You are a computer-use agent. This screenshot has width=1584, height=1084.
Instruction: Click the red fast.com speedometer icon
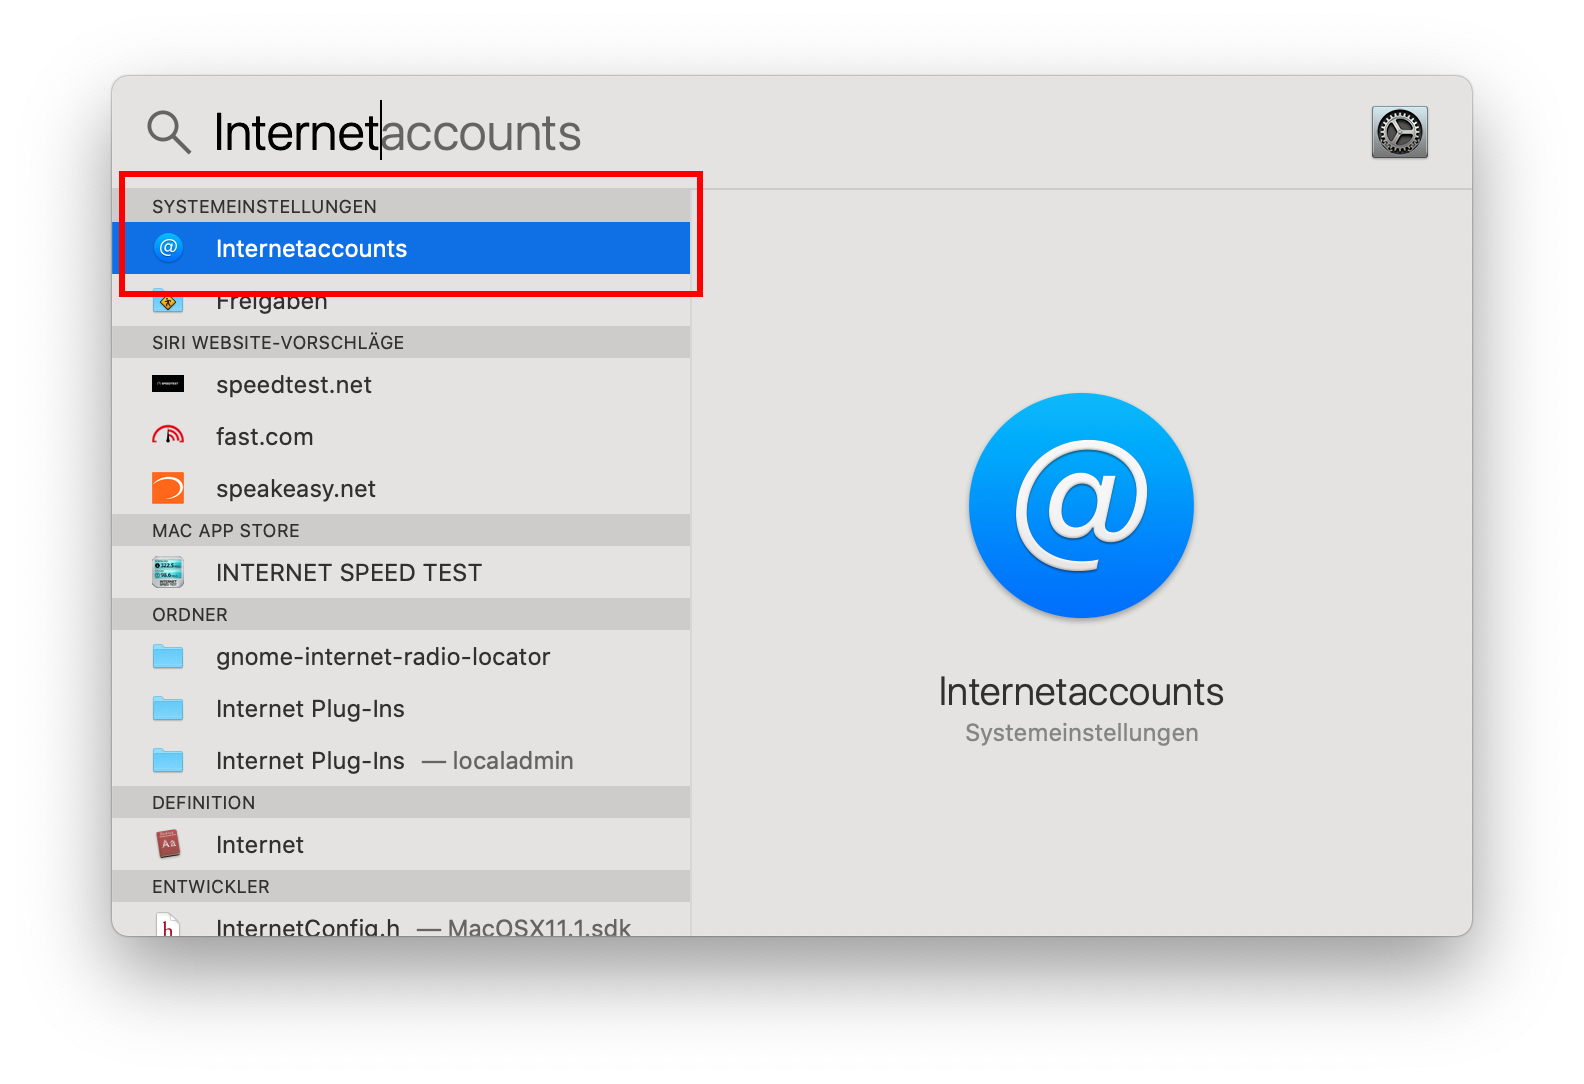coord(168,436)
